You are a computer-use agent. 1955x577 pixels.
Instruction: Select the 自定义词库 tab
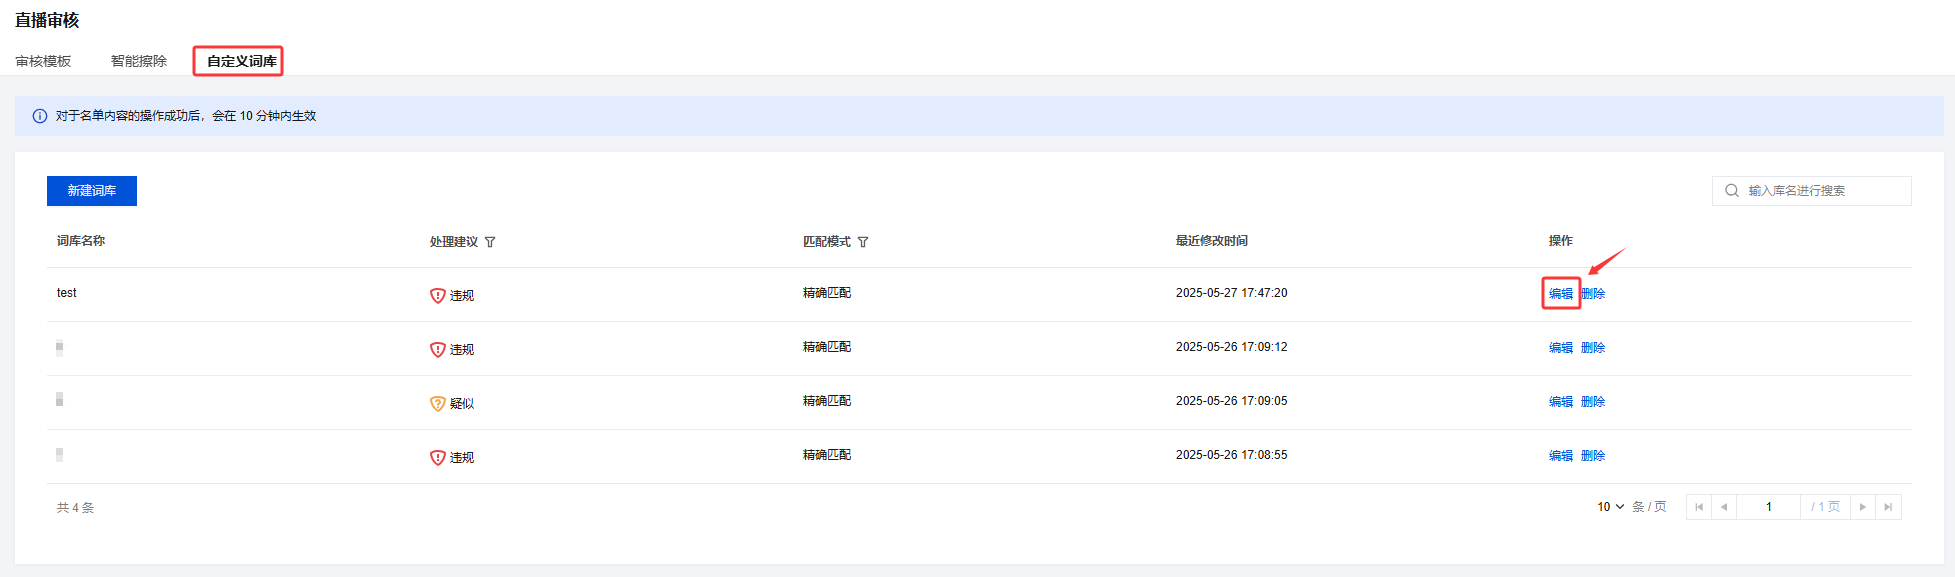click(242, 61)
